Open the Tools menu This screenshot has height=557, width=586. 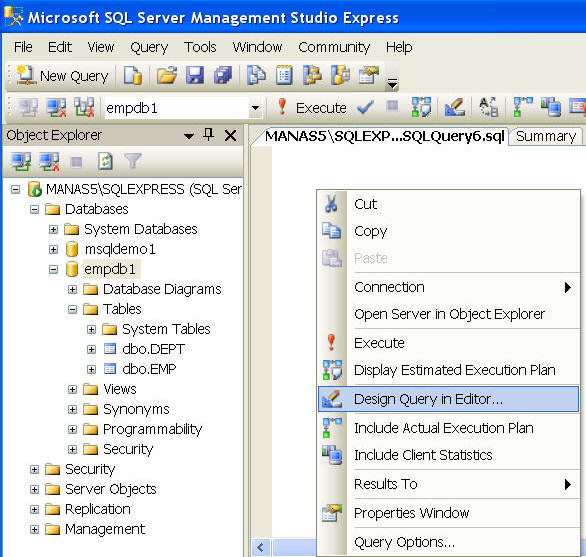pos(200,47)
